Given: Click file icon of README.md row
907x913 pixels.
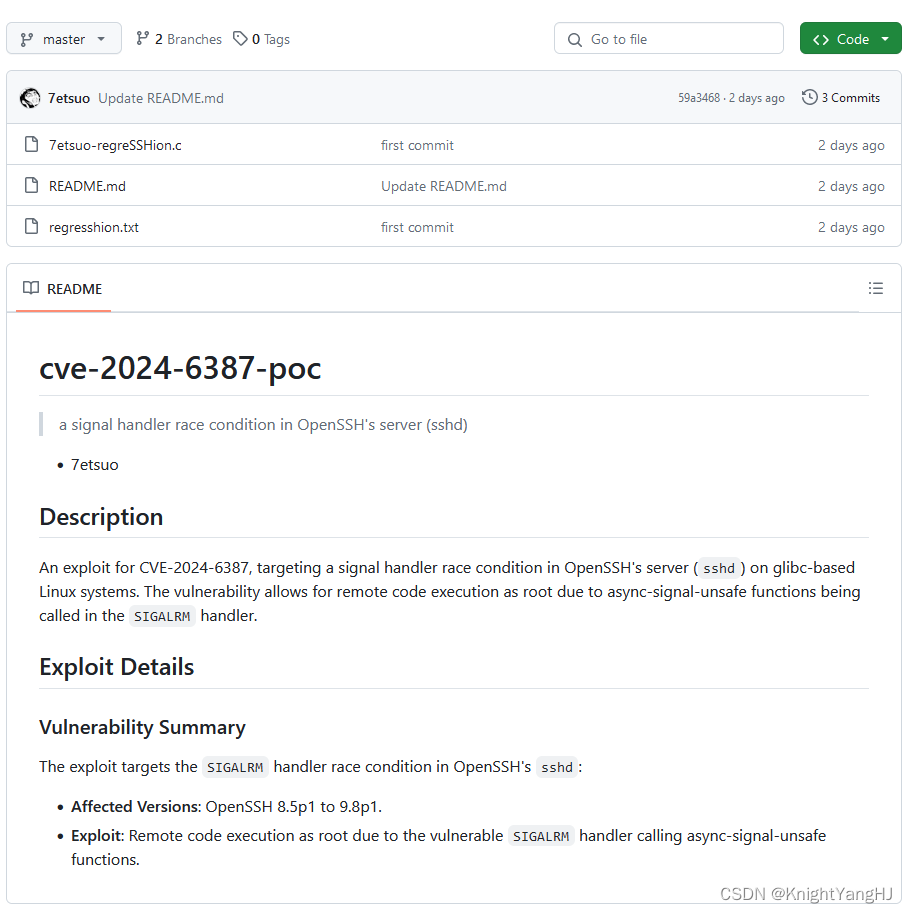Looking at the screenshot, I should point(31,185).
